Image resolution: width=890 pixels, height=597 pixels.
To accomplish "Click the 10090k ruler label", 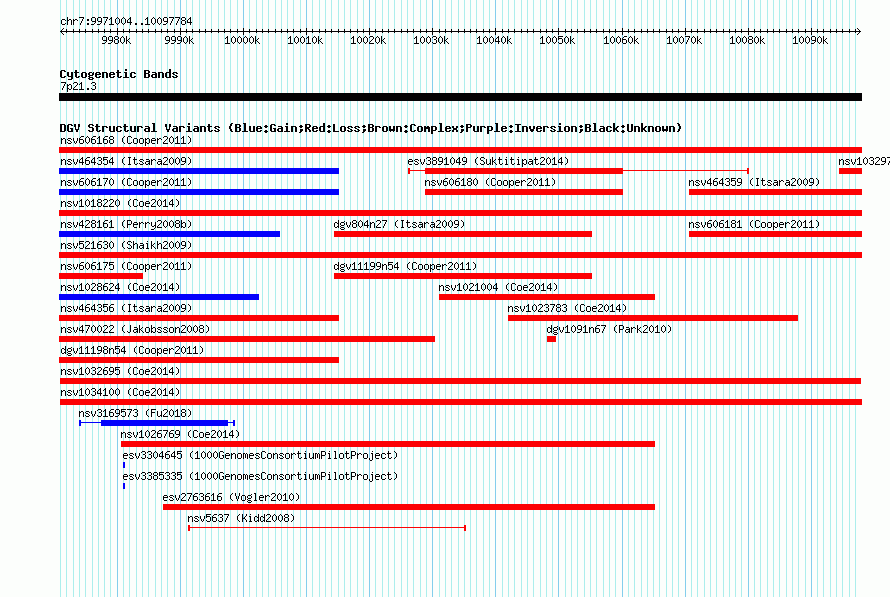I will [809, 40].
